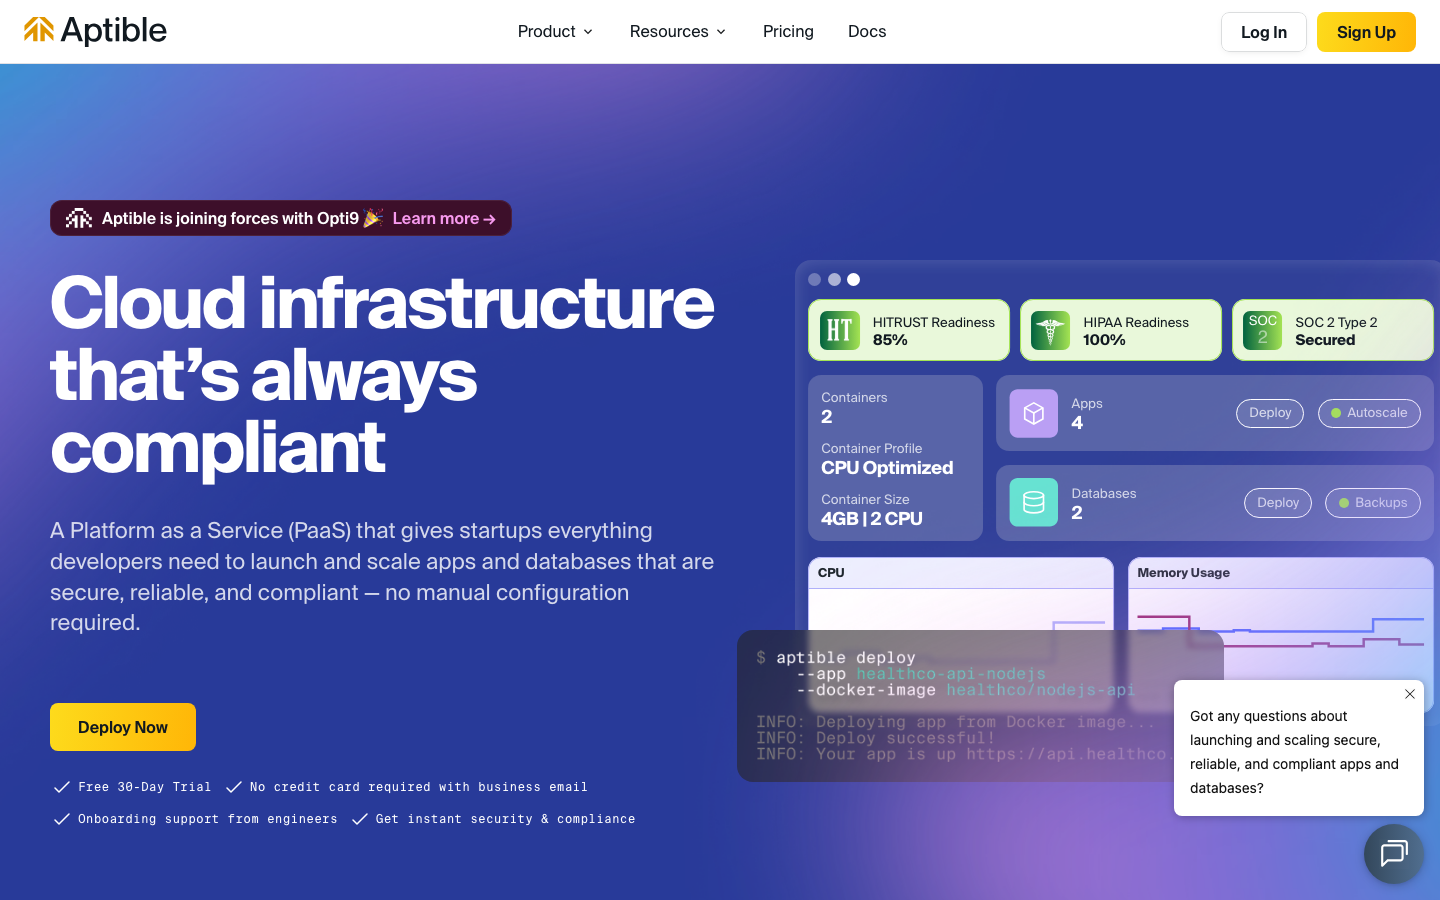
Task: Click the Sign Up button
Action: (1366, 32)
